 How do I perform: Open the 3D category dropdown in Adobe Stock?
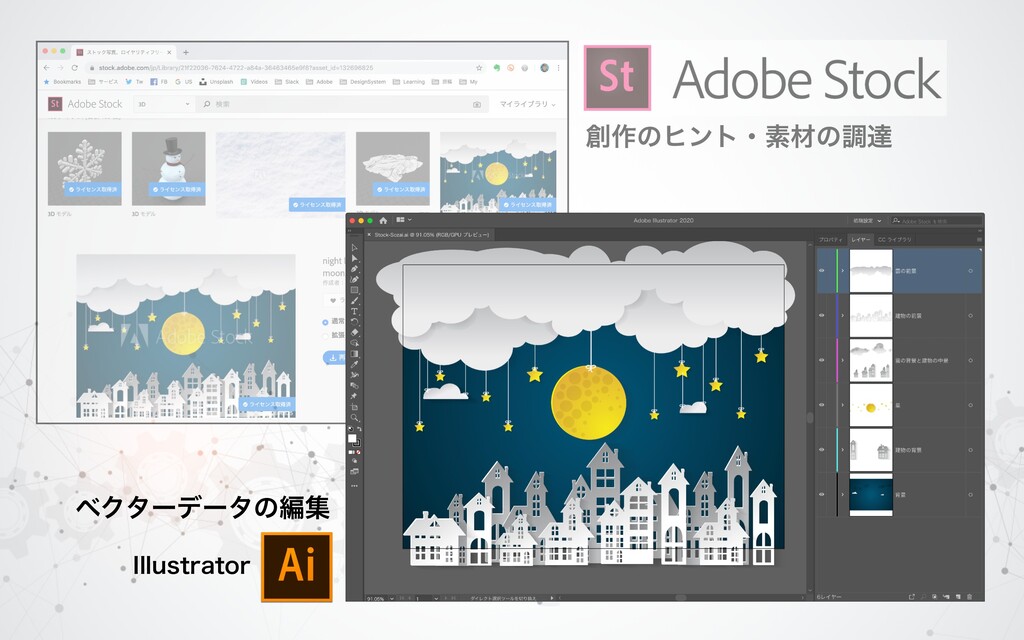pos(163,104)
